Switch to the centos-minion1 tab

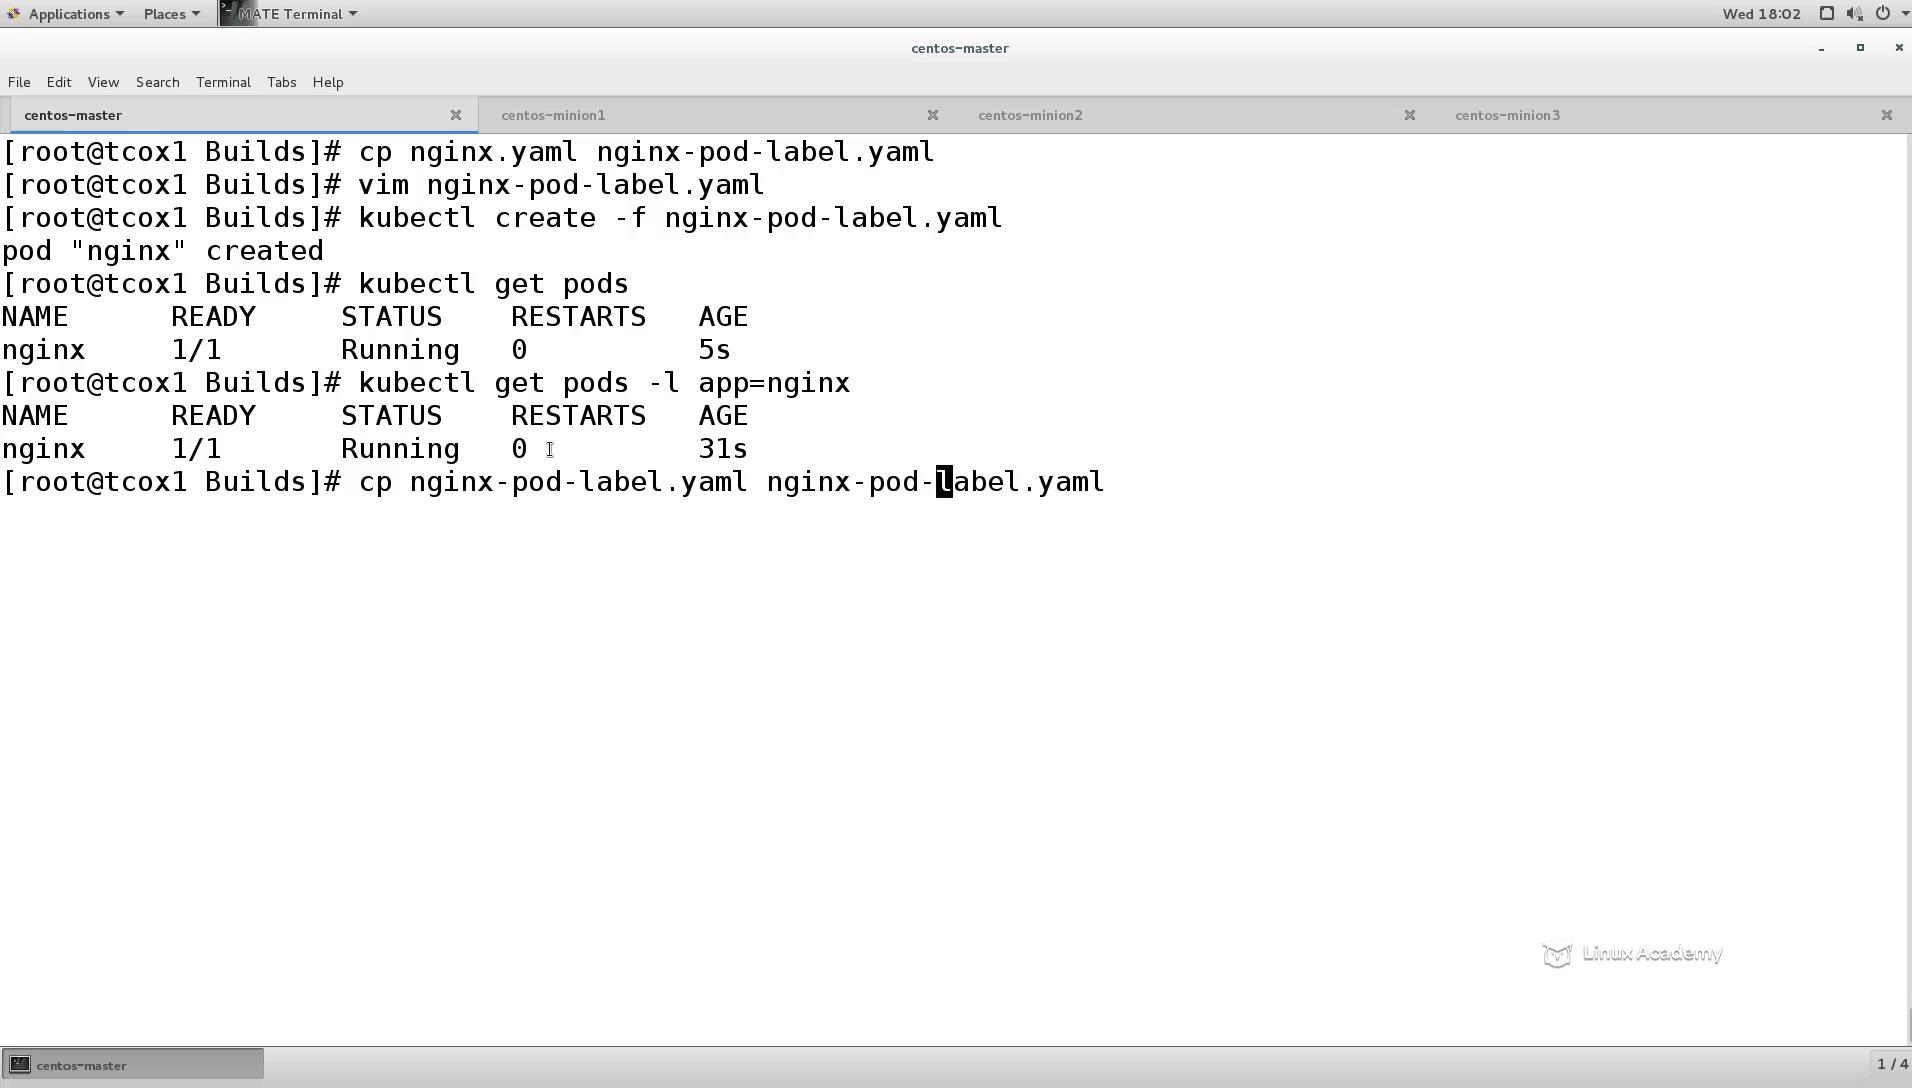[x=716, y=115]
